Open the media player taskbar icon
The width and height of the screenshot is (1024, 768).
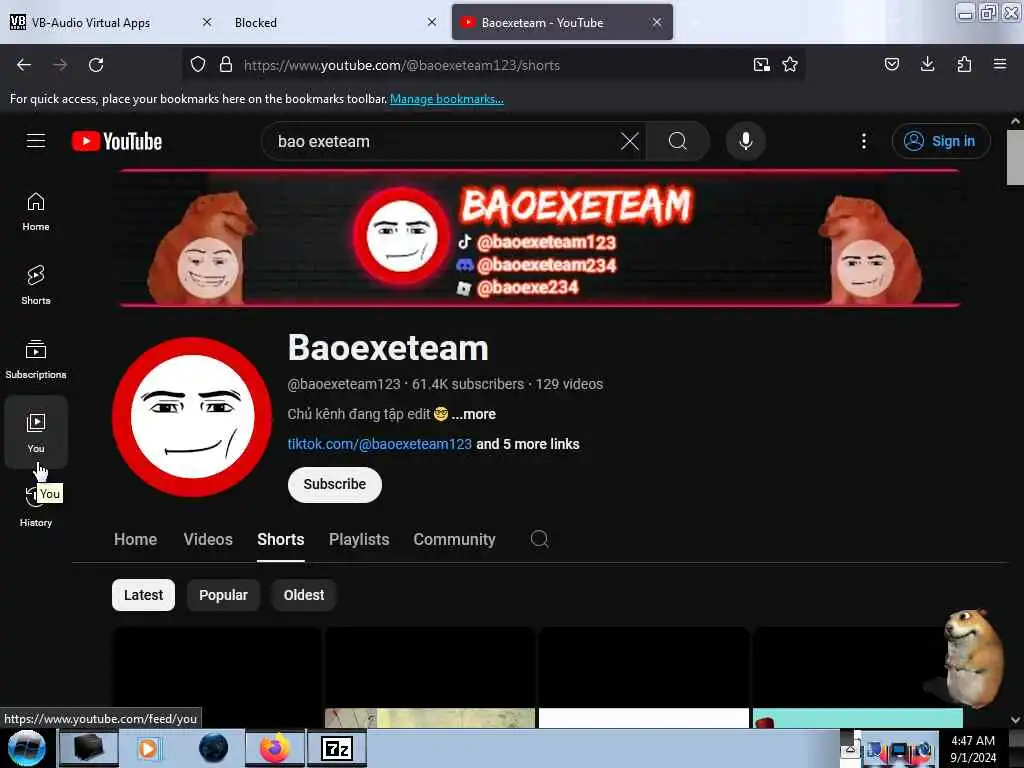coord(148,748)
